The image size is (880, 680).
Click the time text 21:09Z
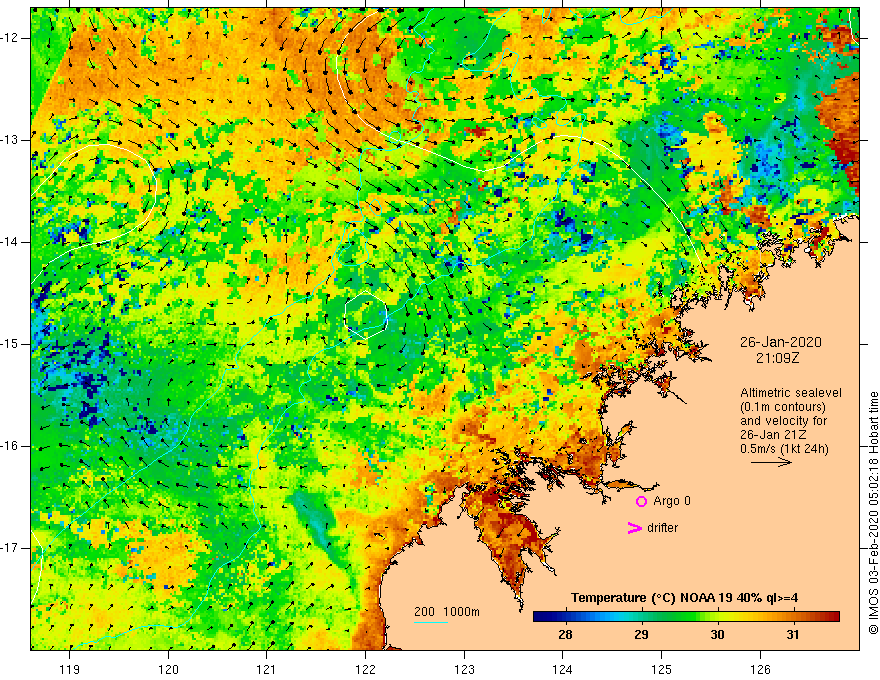[x=777, y=358]
